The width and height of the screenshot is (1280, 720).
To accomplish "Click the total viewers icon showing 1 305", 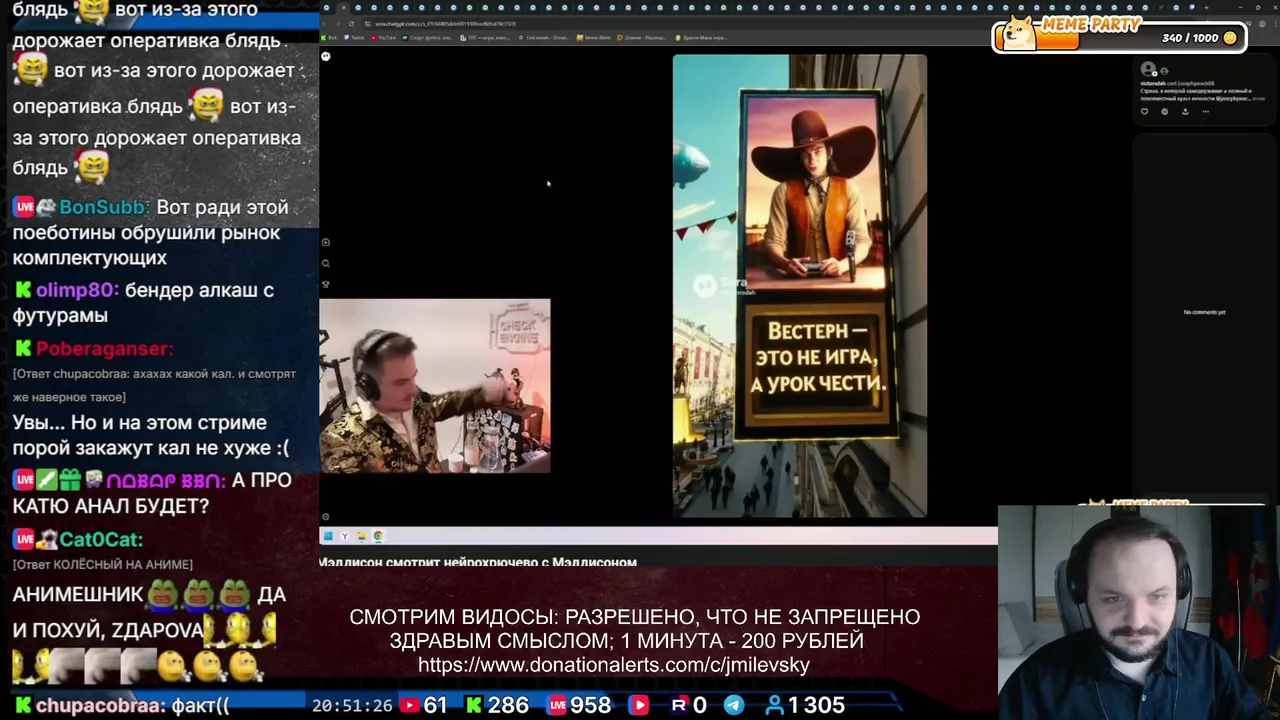I will point(774,705).
